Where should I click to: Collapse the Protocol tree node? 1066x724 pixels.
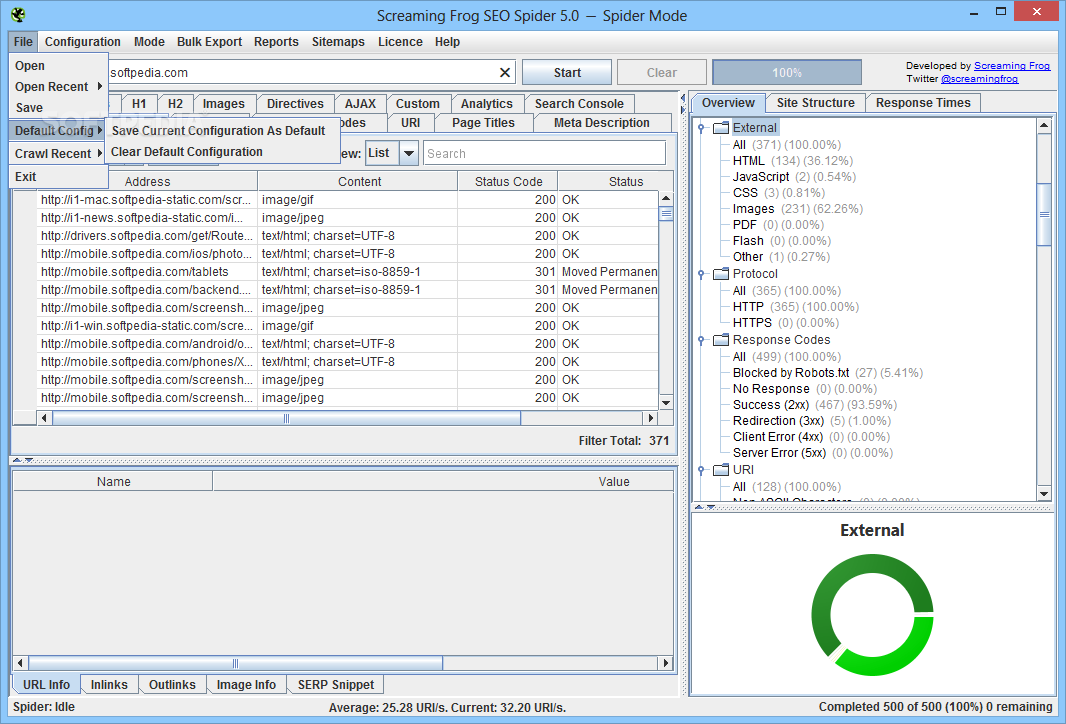701,274
